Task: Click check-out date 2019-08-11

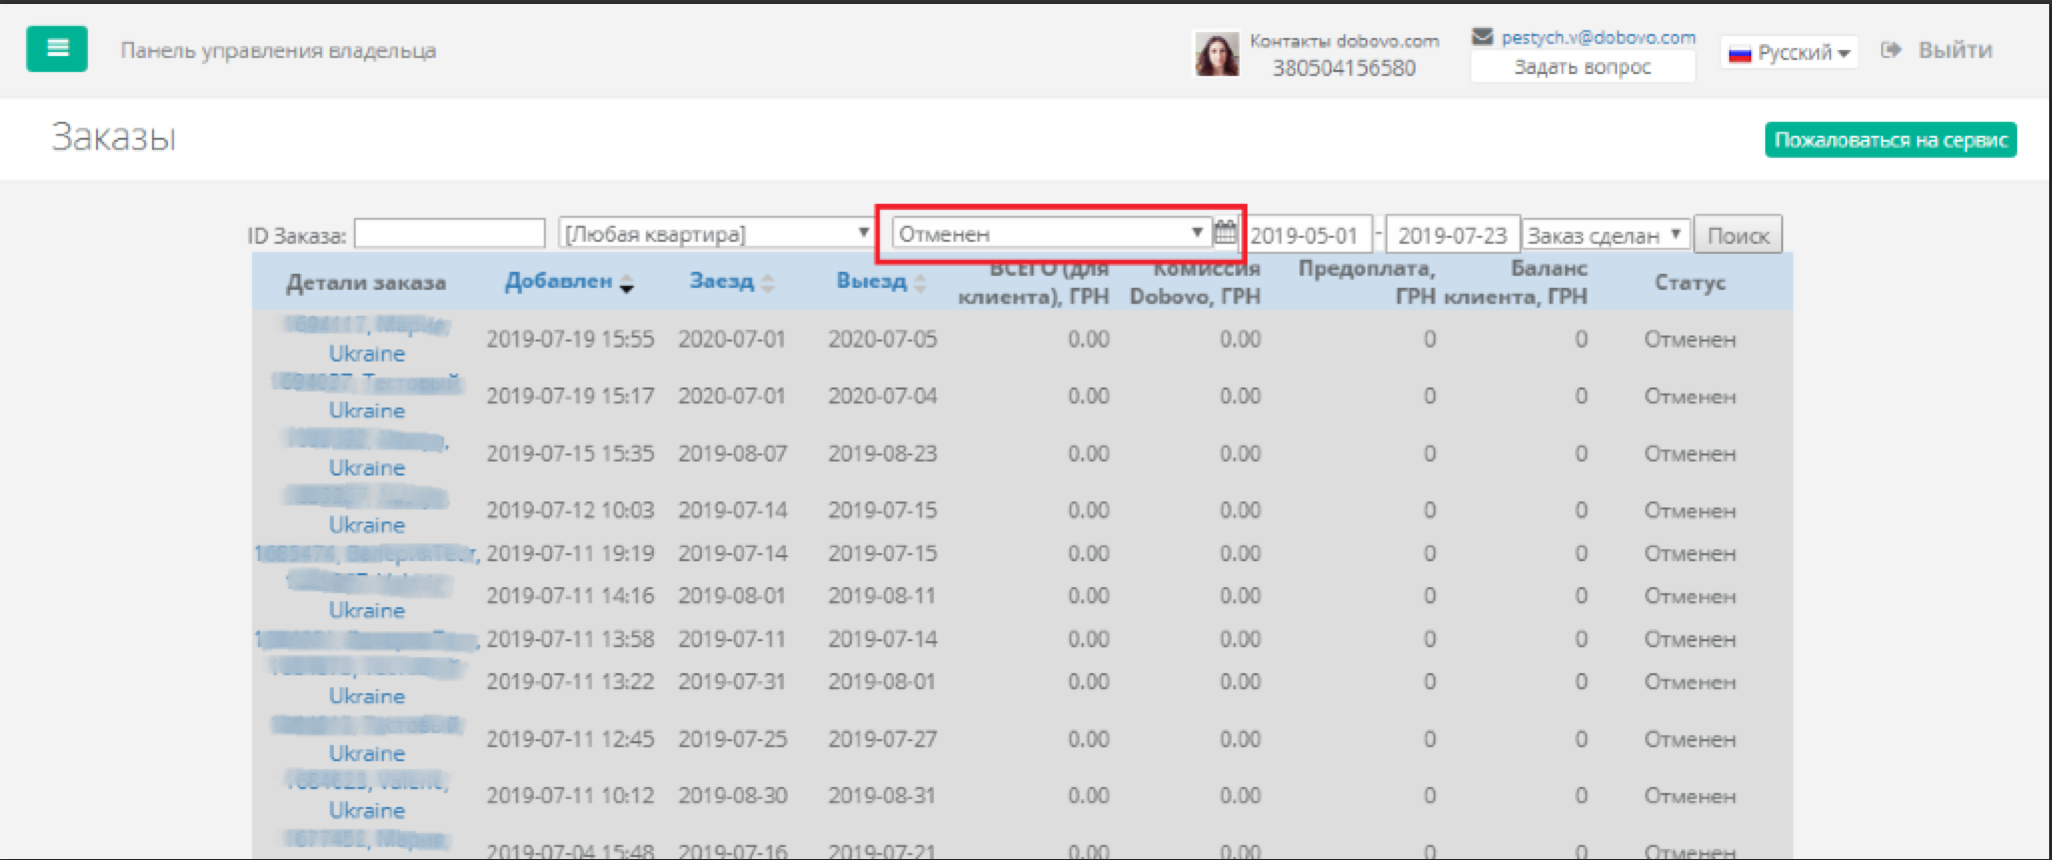Action: [883, 596]
